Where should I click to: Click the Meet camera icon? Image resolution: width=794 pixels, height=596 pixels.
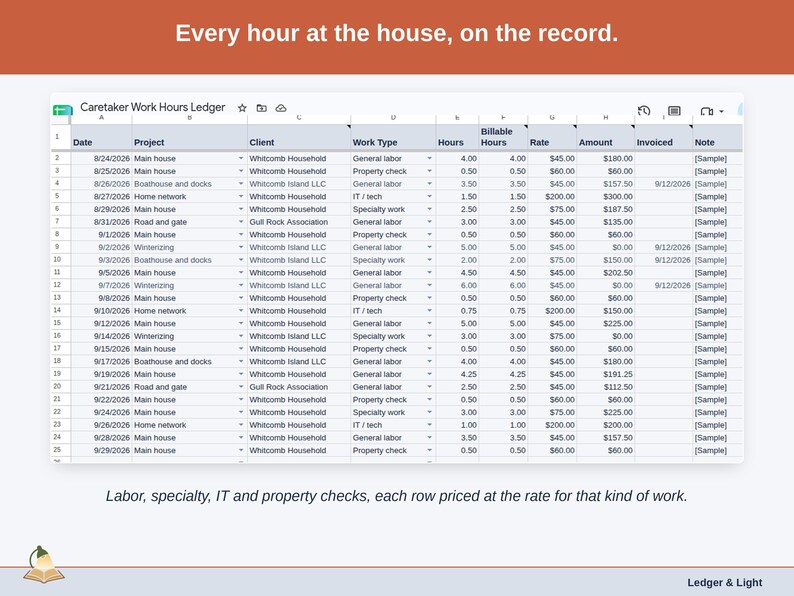point(706,111)
